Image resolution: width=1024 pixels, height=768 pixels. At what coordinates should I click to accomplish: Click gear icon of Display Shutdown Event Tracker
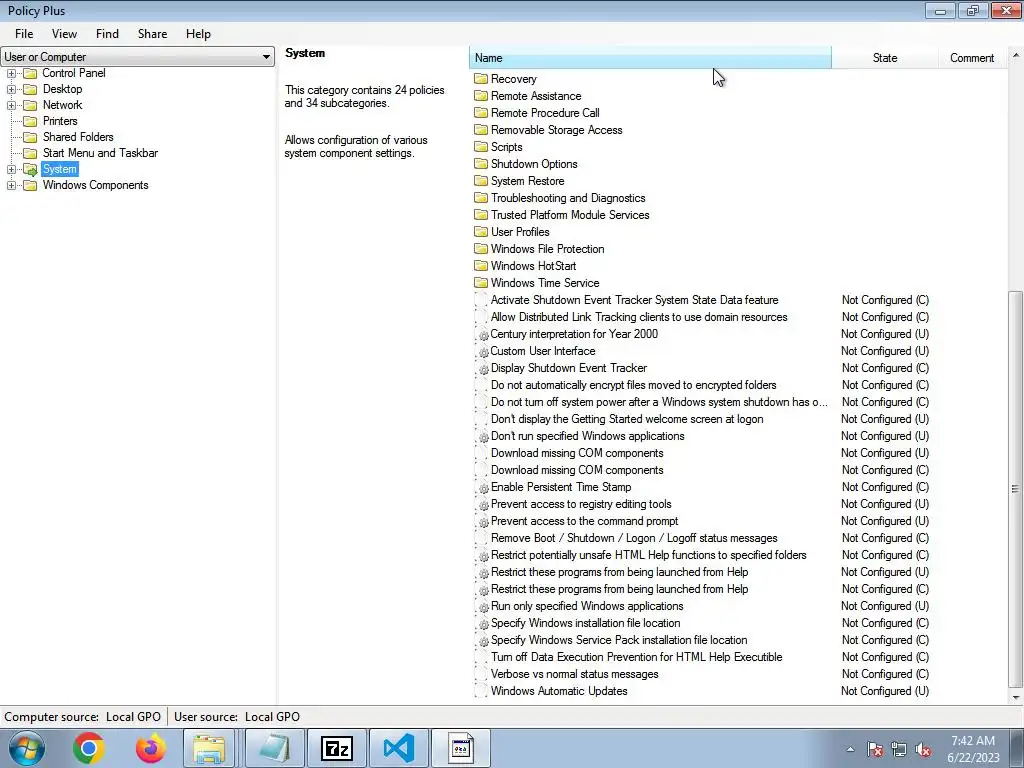click(x=482, y=368)
